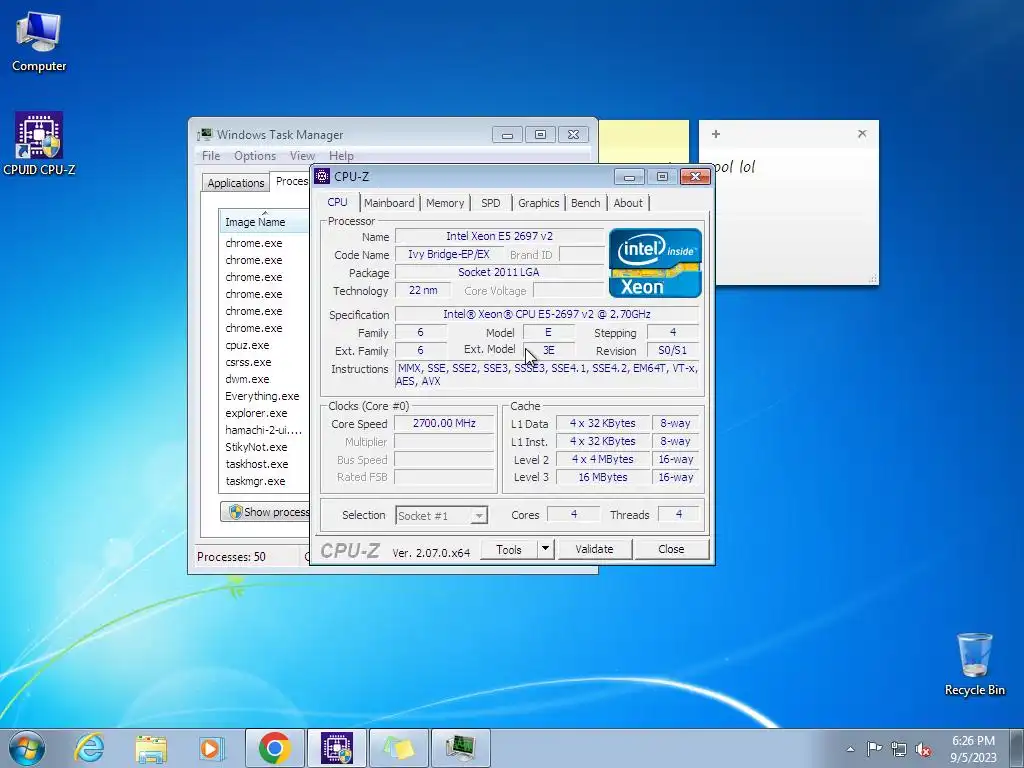Screen dimensions: 1024x768
Task: Add a new sticky note with plus
Action: click(x=716, y=134)
